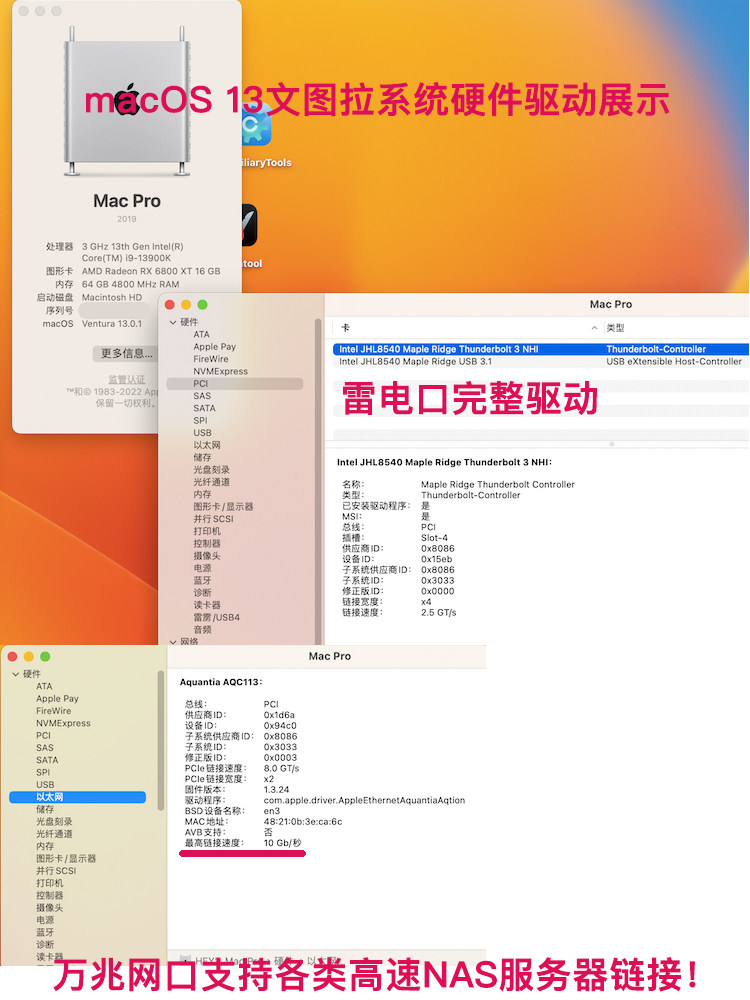This screenshot has height=1000, width=750.
Task: Select 光纤通道 in lower sidebar
Action: pos(54,834)
